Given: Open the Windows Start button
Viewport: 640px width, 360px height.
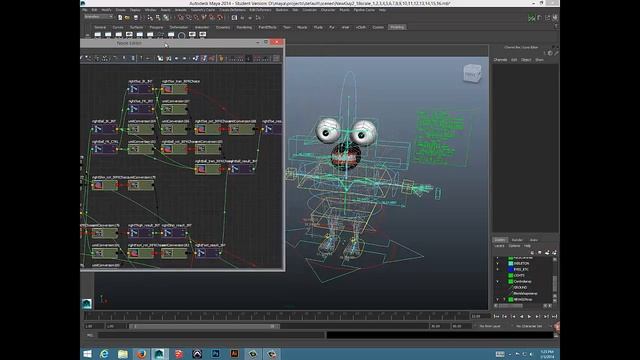Looking at the screenshot, I should 87,354.
